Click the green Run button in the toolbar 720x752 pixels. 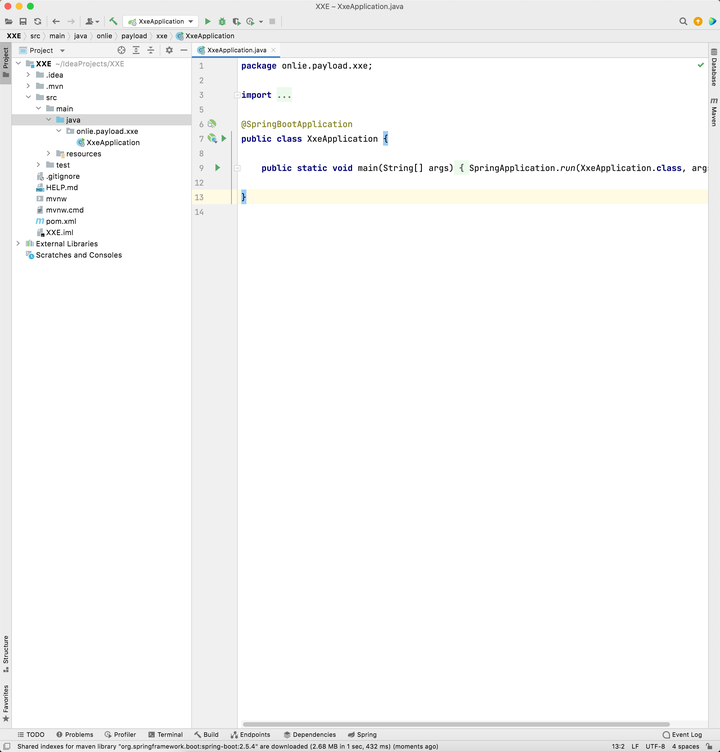(208, 21)
